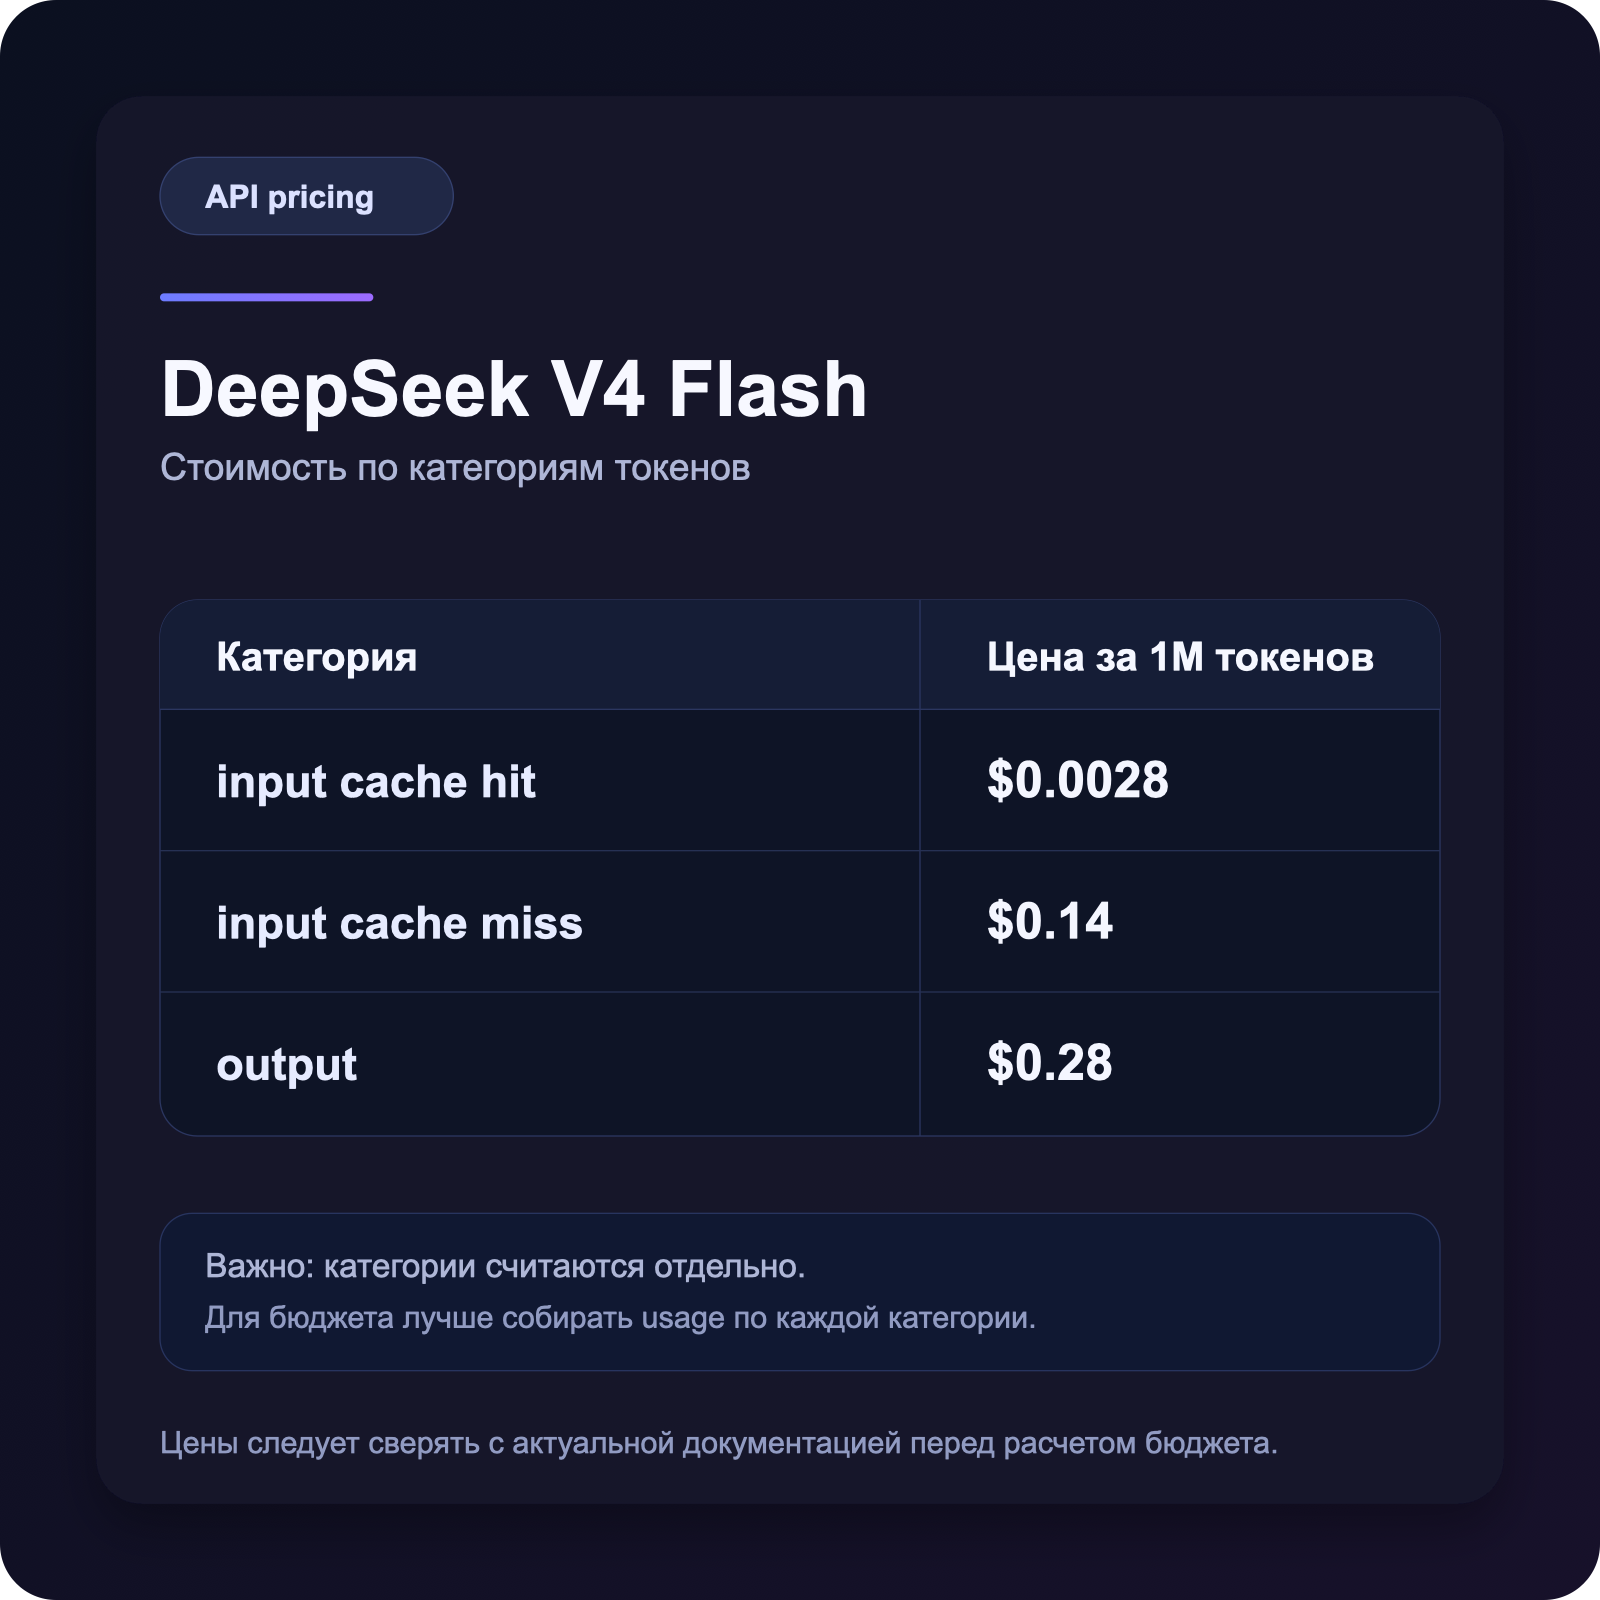Click the word DeepSeek in the title
This screenshot has width=1600, height=1600.
tap(345, 390)
